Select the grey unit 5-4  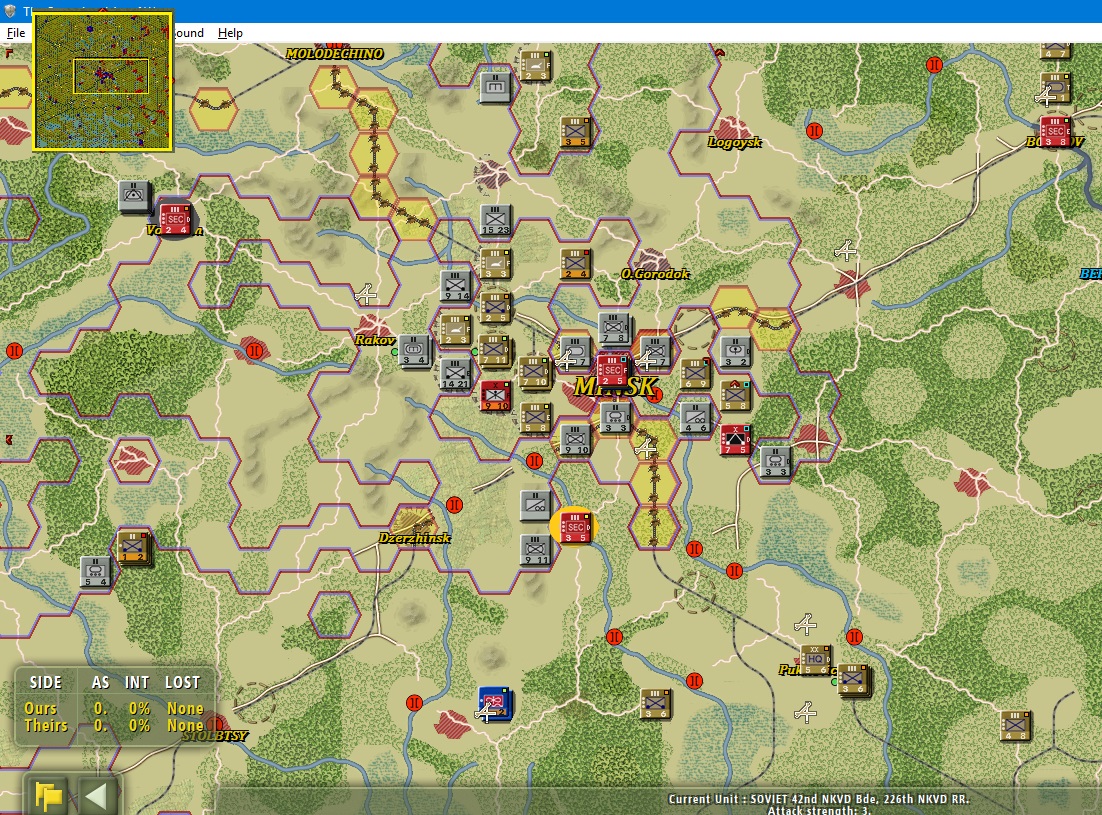(95, 571)
